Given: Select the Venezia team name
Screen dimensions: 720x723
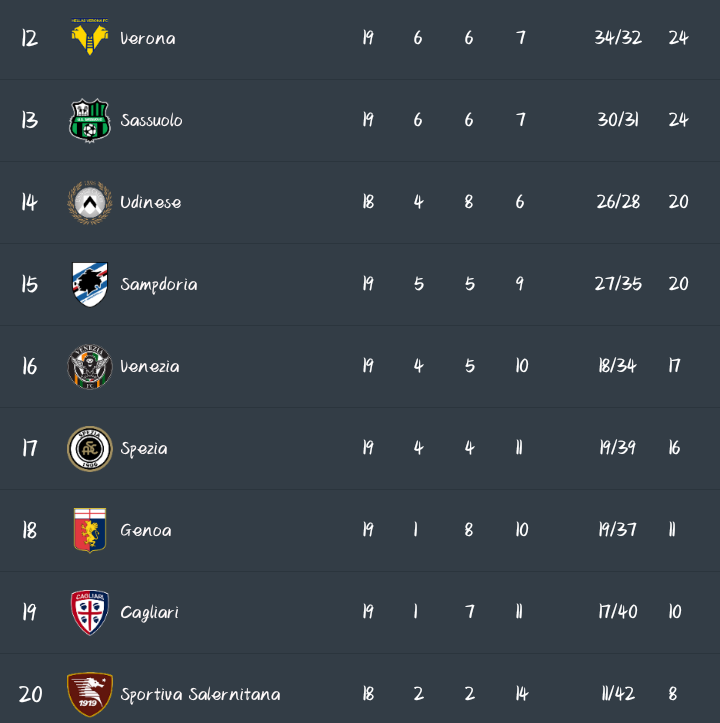Looking at the screenshot, I should pyautogui.click(x=150, y=367).
